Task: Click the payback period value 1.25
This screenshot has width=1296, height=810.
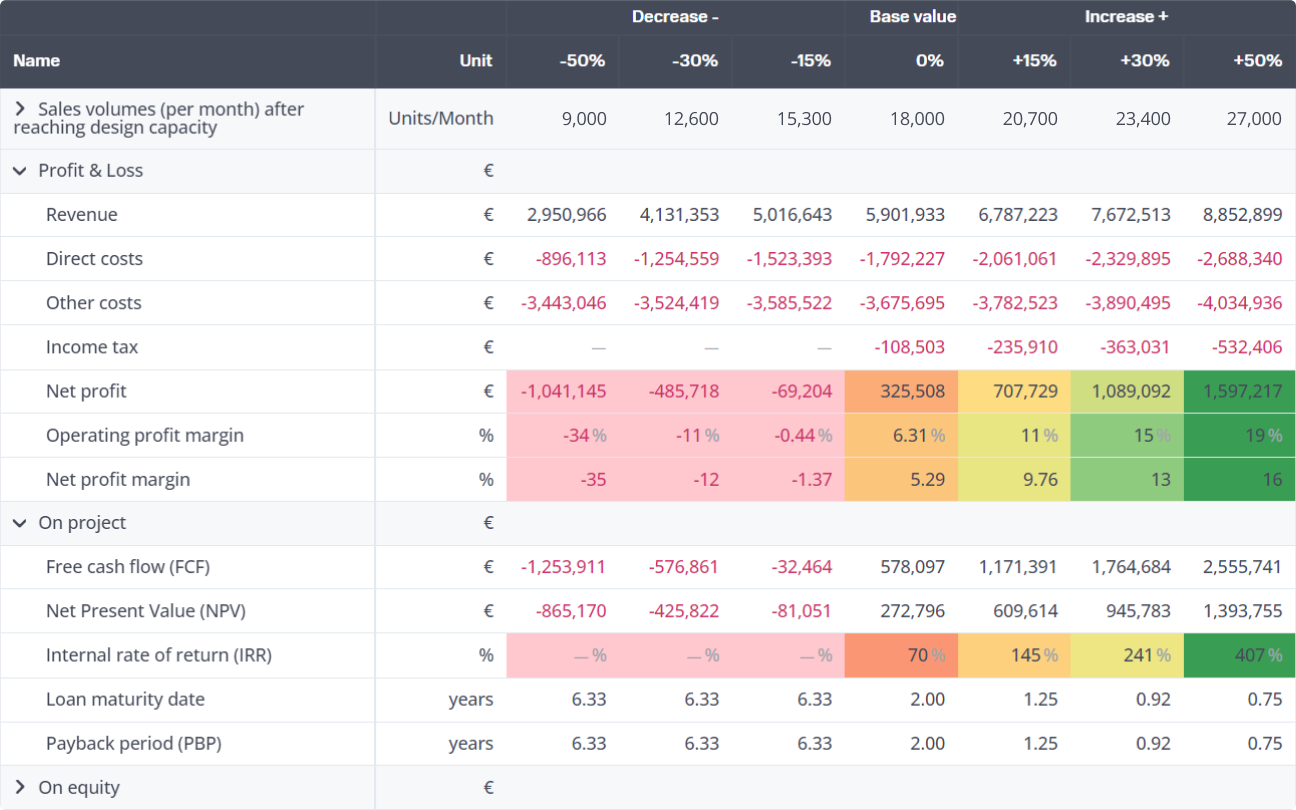Action: [1041, 743]
